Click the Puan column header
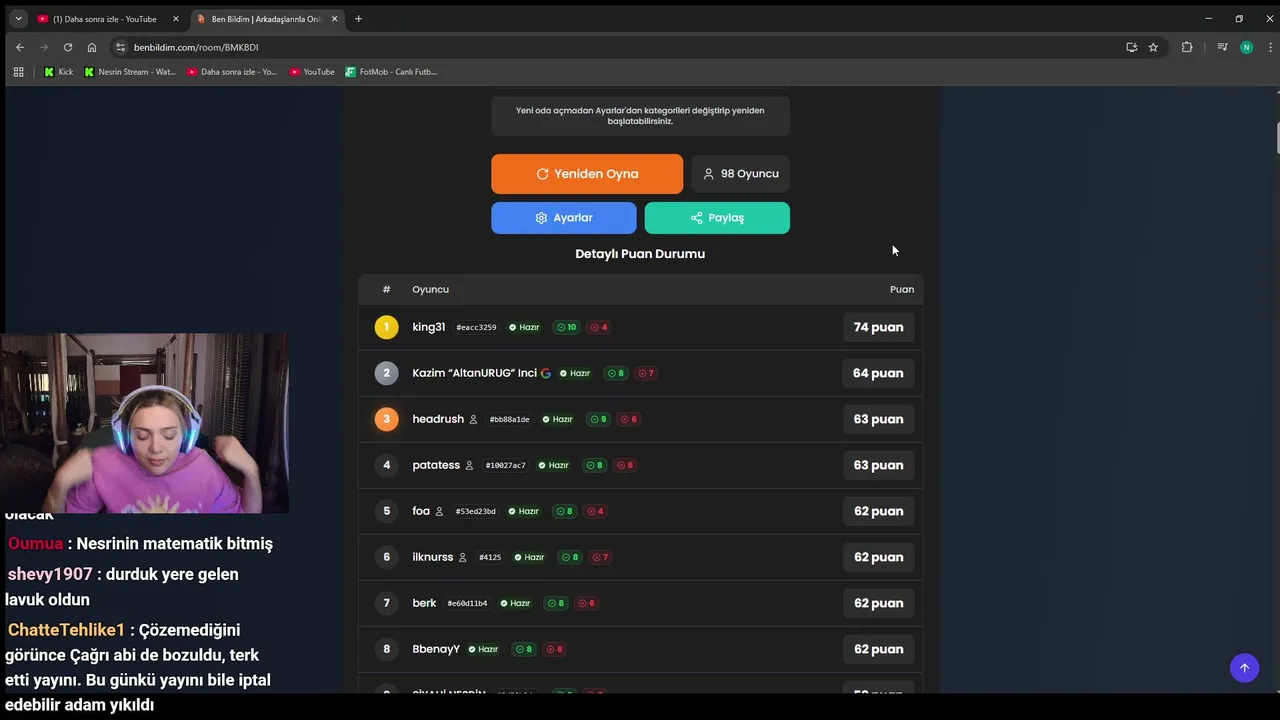This screenshot has width=1280, height=720. click(x=902, y=289)
